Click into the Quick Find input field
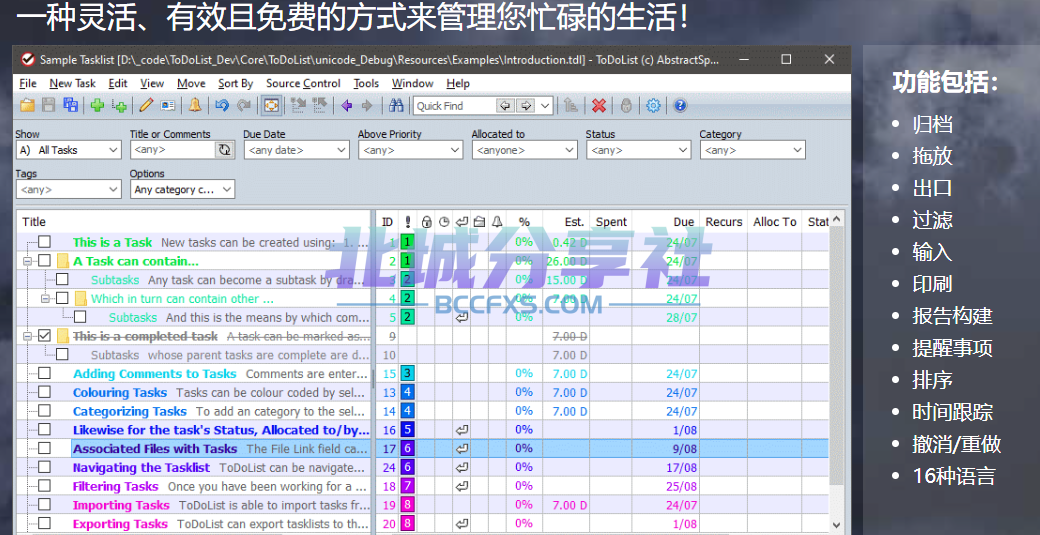 (454, 105)
